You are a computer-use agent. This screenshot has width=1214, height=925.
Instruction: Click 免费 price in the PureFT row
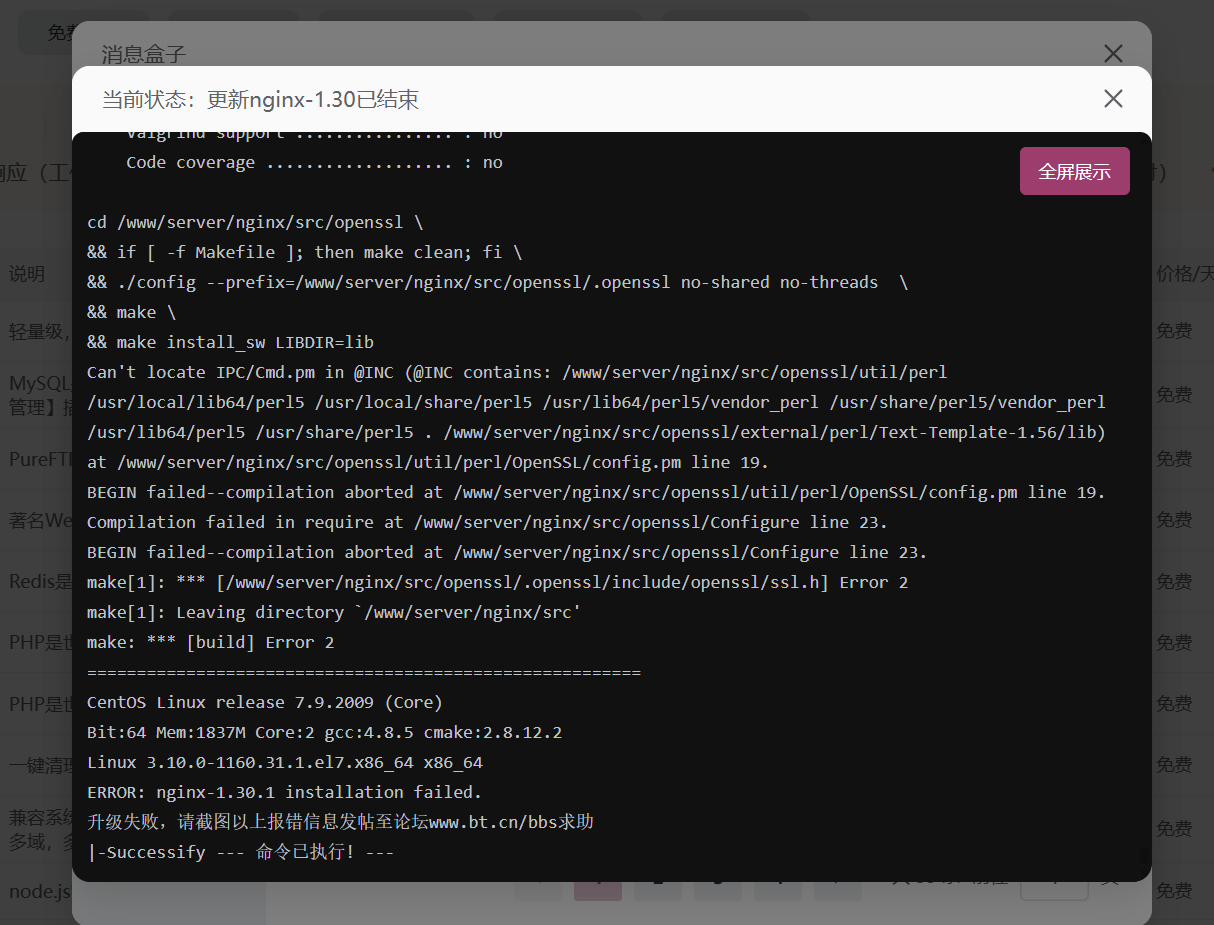tap(1174, 459)
